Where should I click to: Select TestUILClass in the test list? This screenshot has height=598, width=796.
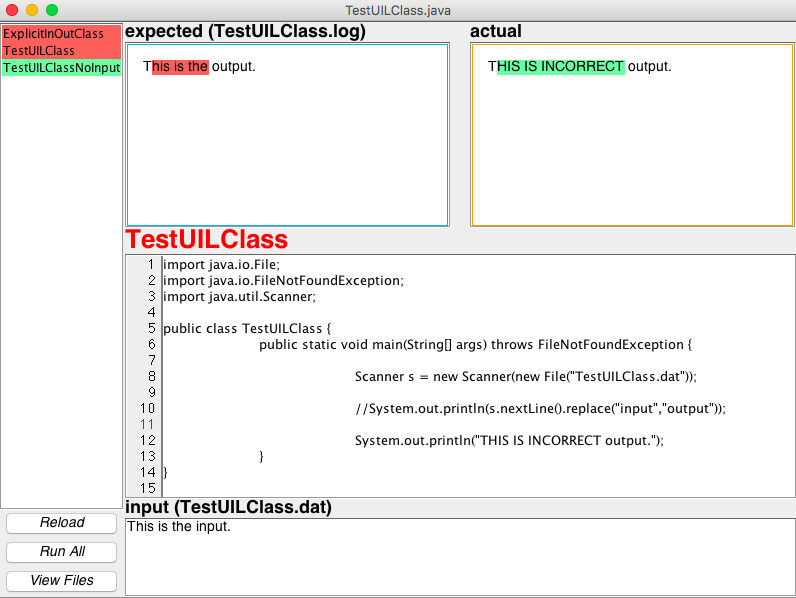tap(61, 51)
